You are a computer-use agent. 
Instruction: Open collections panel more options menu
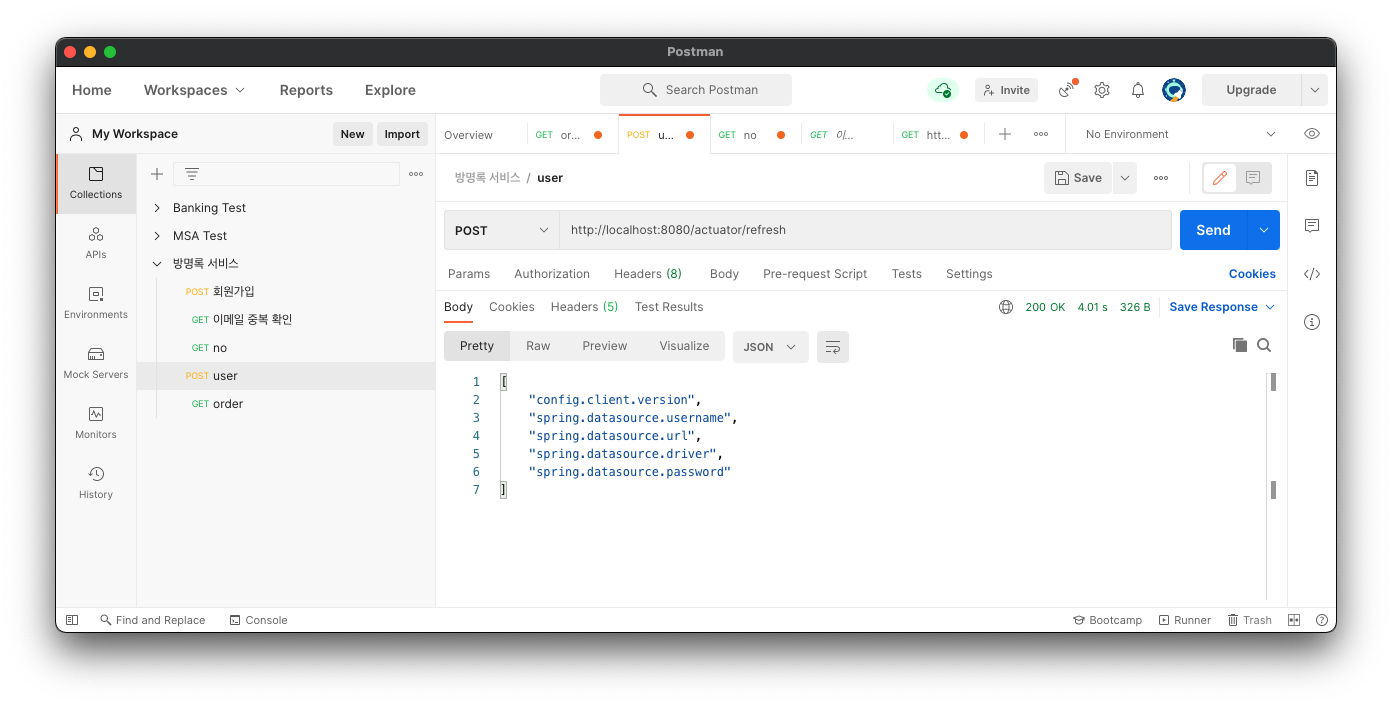[416, 174]
